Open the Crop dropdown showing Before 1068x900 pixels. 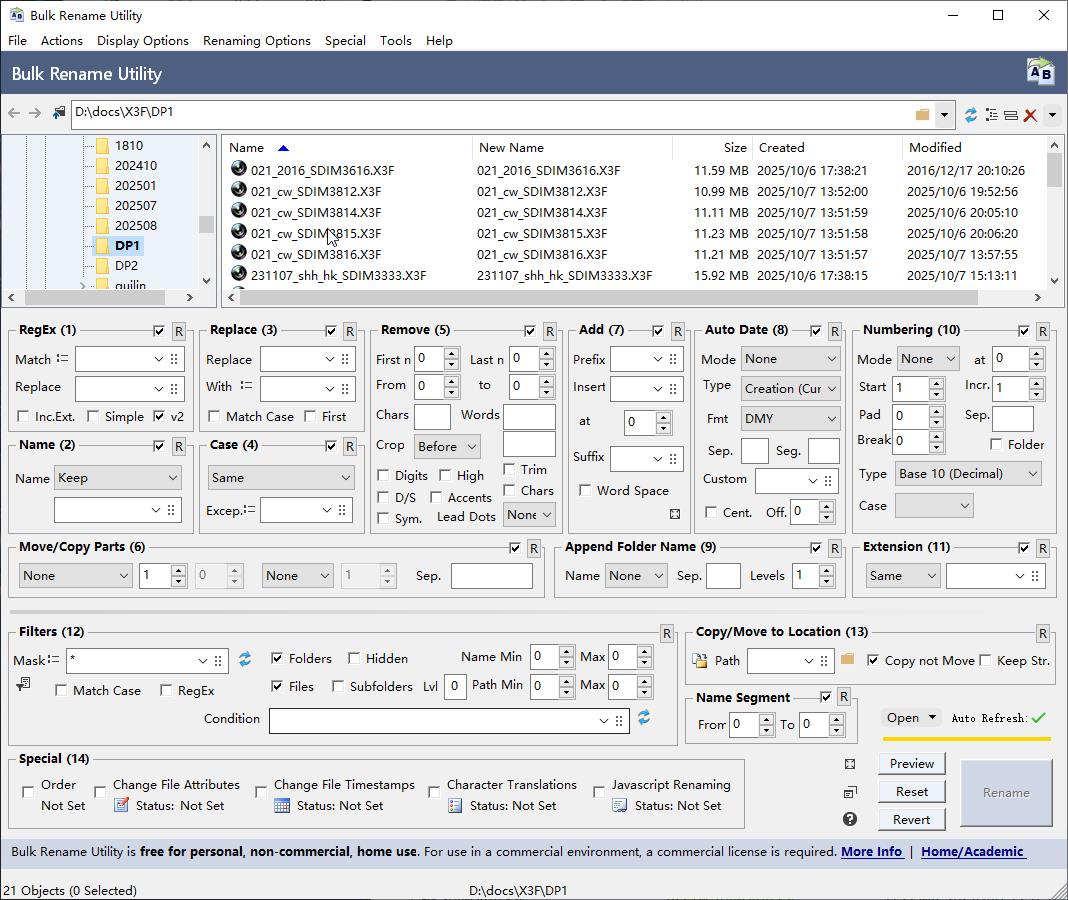(447, 446)
